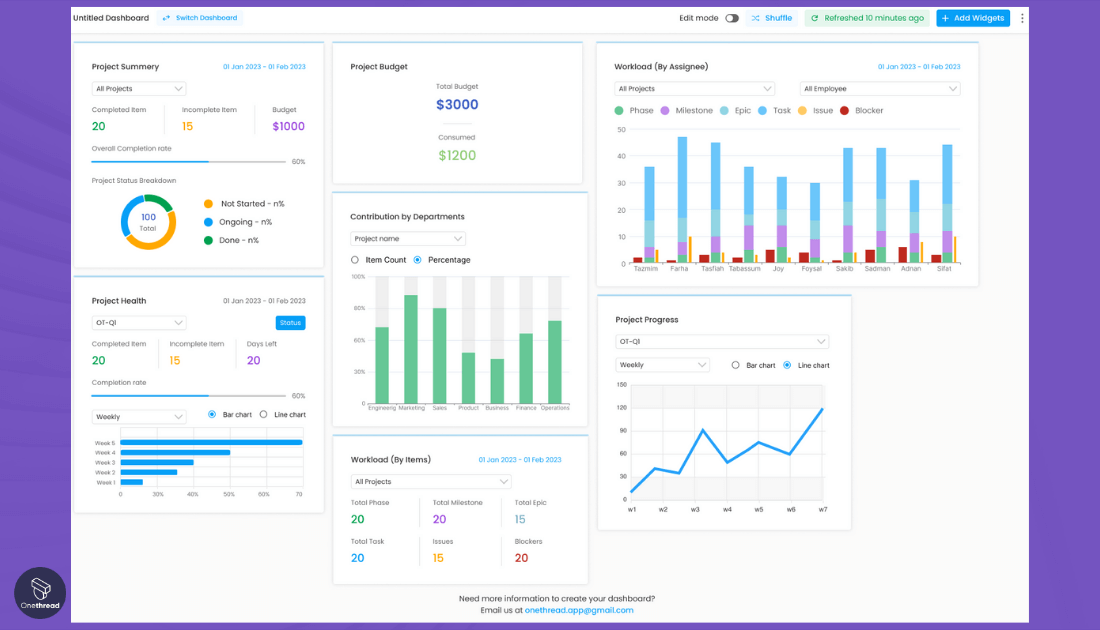
Task: Click the Onethread logo at bottom left
Action: tap(40, 592)
